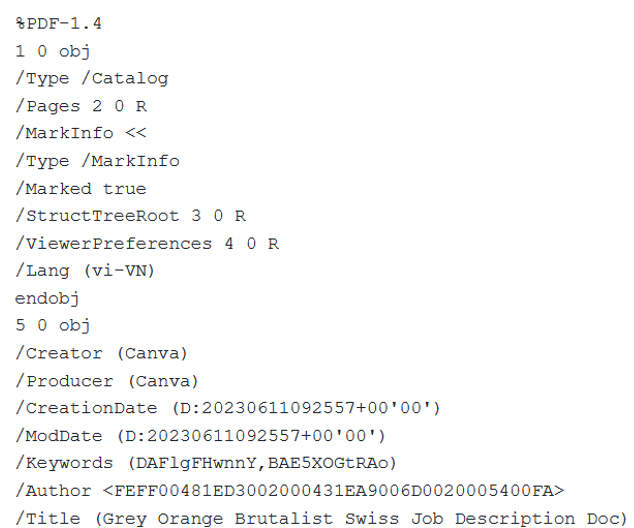Click the /Keywords value text

click(x=262, y=463)
